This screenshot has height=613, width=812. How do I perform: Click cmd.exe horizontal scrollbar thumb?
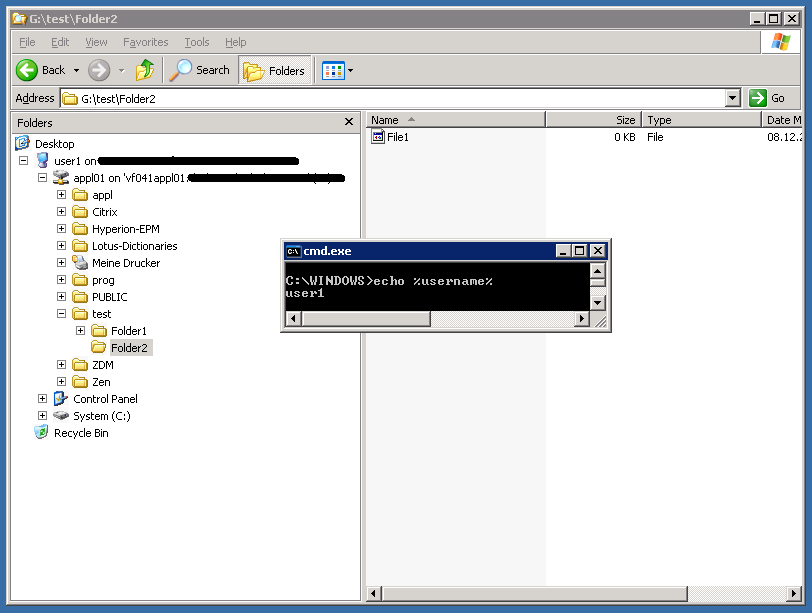click(x=366, y=318)
